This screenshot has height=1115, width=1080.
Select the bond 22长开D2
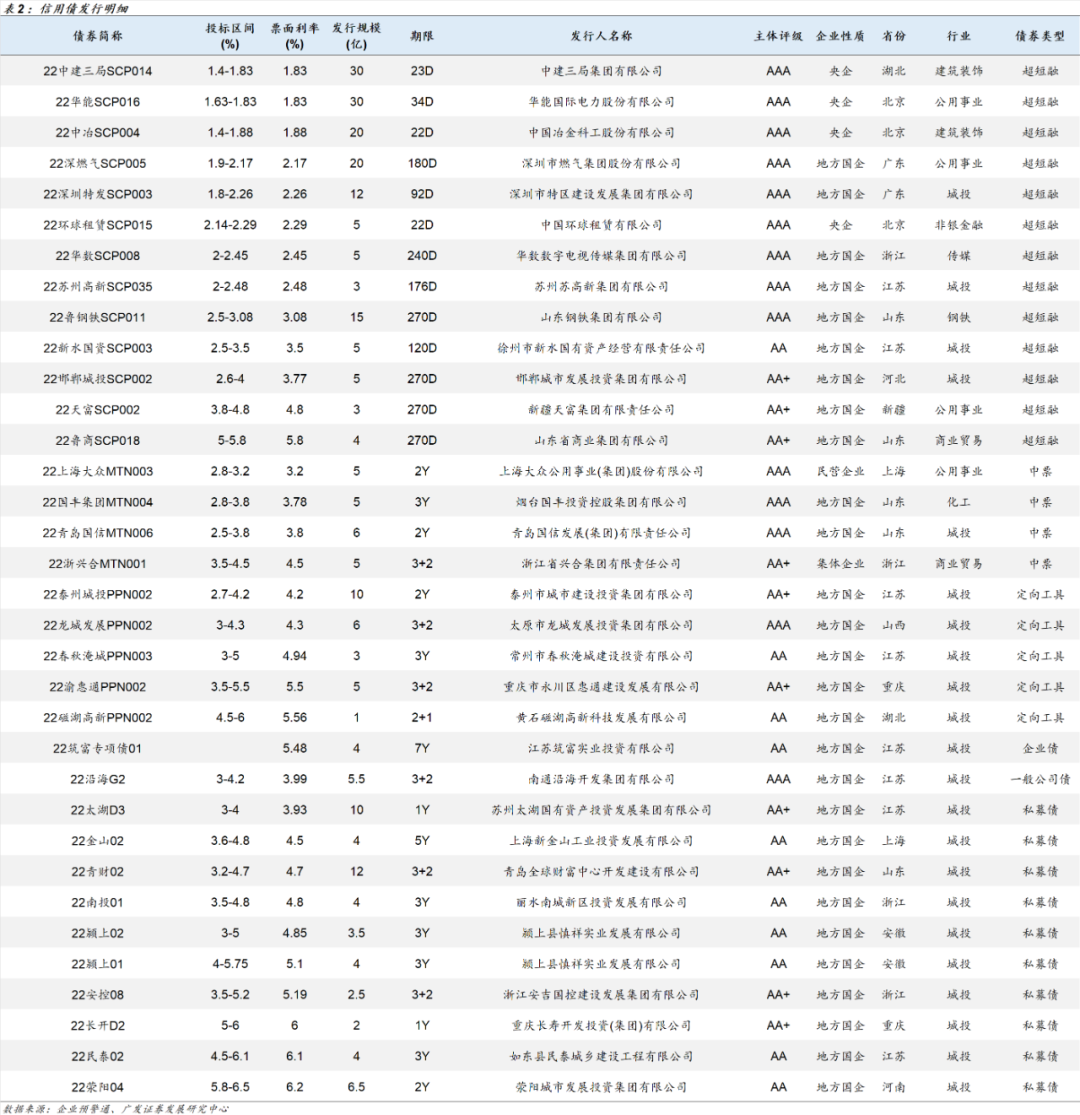click(x=97, y=1025)
